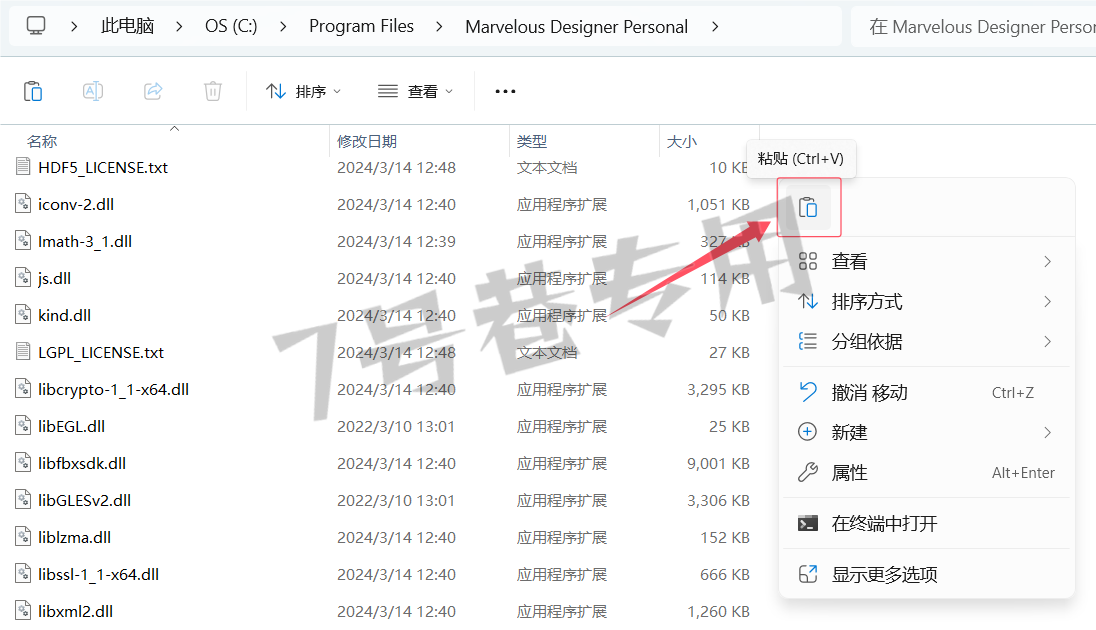
Task: Expand chevron after the monitor icon
Action: 74,27
